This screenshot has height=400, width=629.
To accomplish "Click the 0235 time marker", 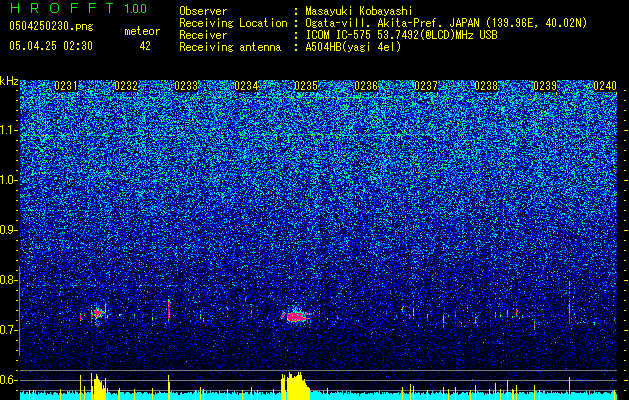I will click(306, 86).
